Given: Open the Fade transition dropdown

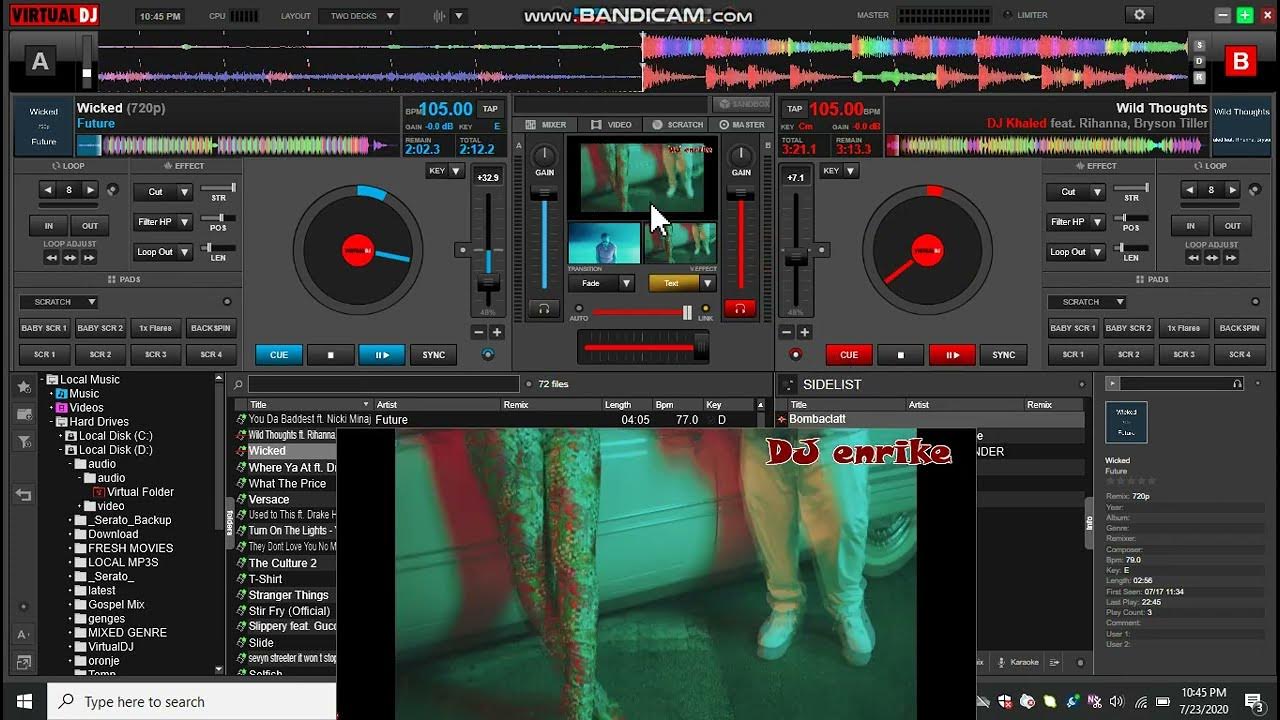Looking at the screenshot, I should [601, 283].
